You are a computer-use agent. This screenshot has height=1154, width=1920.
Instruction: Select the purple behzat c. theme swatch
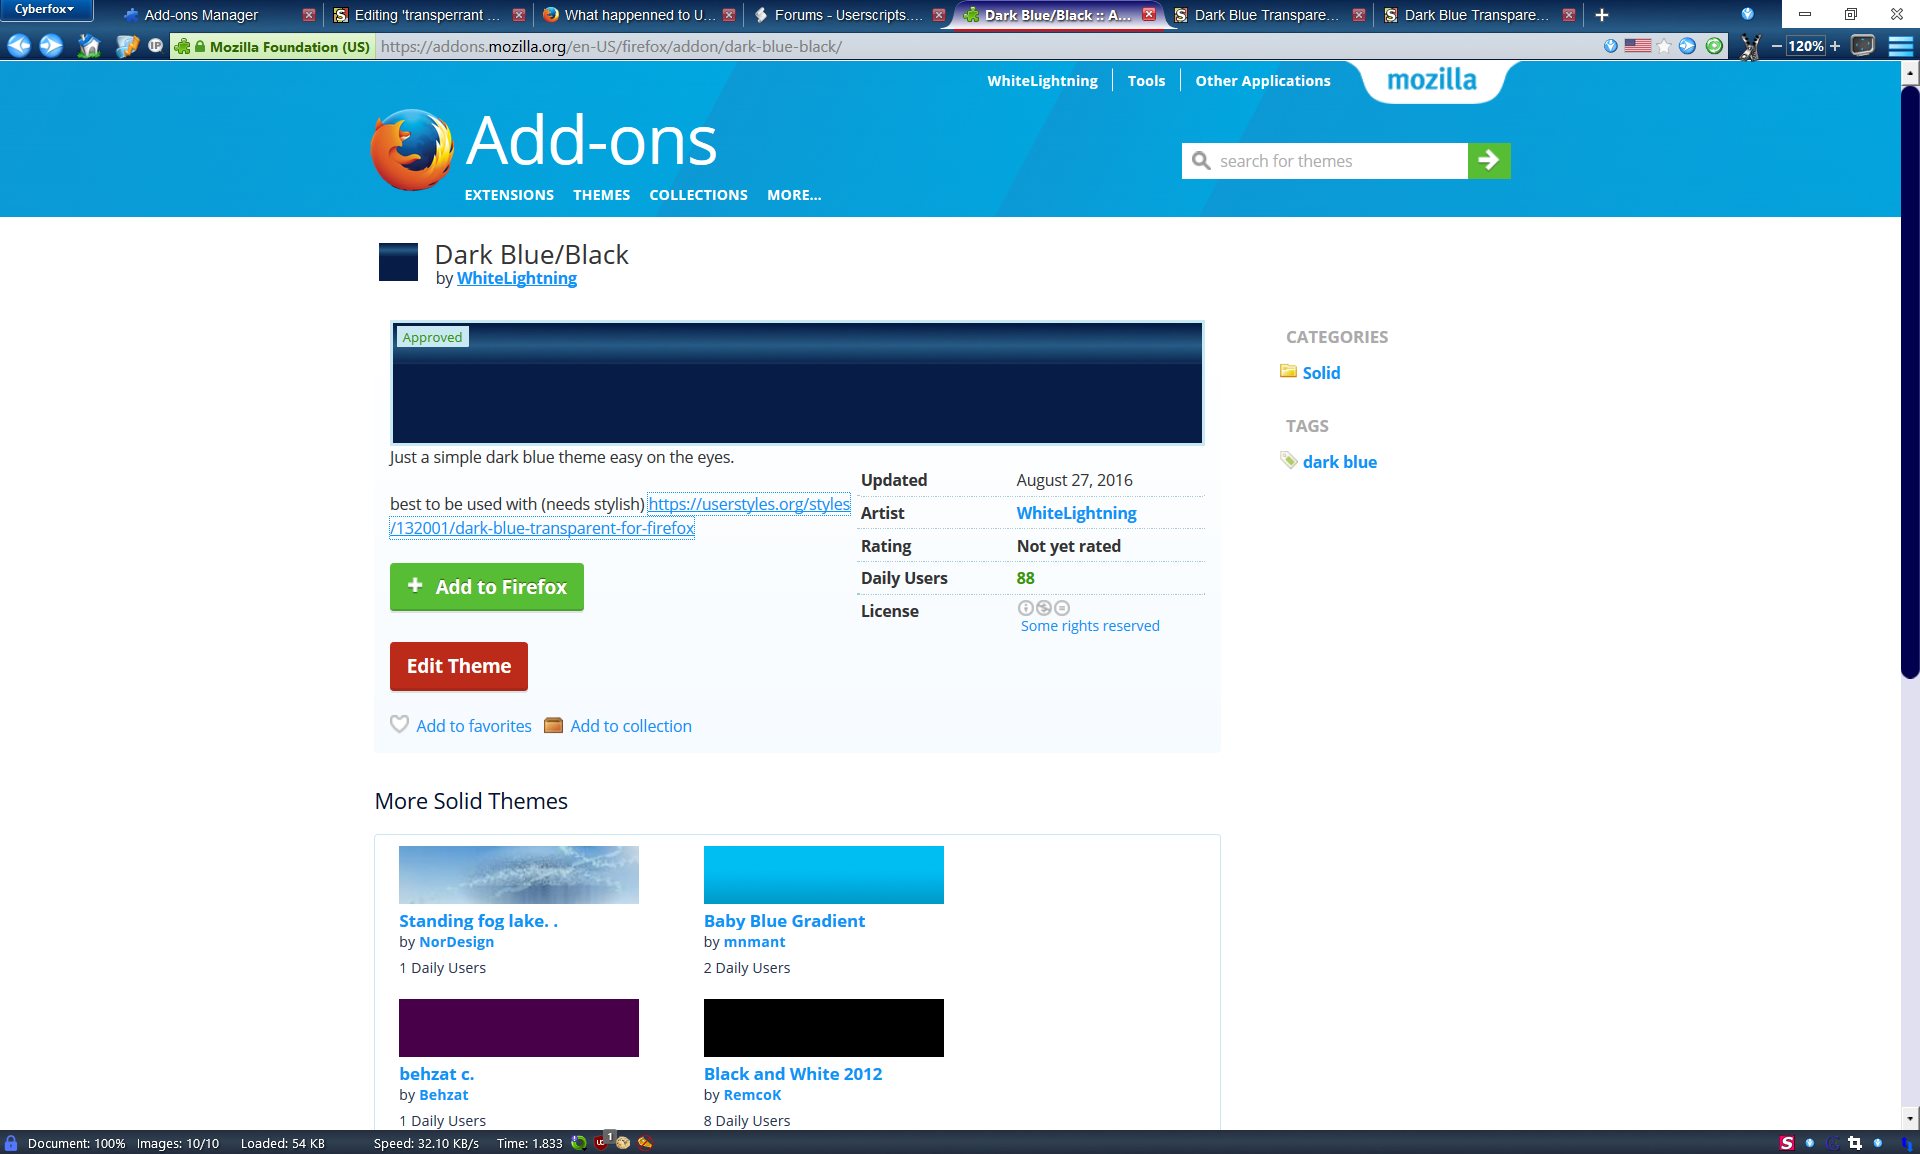519,1028
